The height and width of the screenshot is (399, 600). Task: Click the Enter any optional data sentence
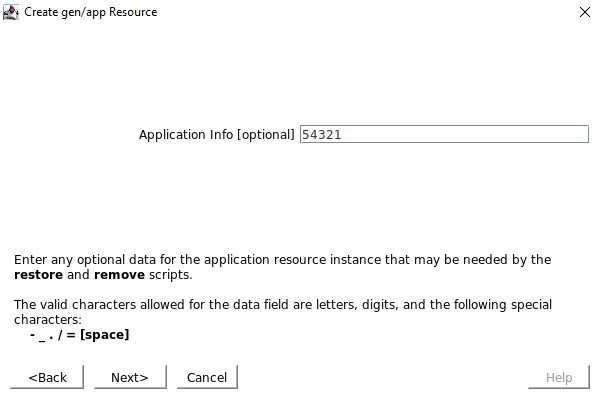click(x=282, y=267)
